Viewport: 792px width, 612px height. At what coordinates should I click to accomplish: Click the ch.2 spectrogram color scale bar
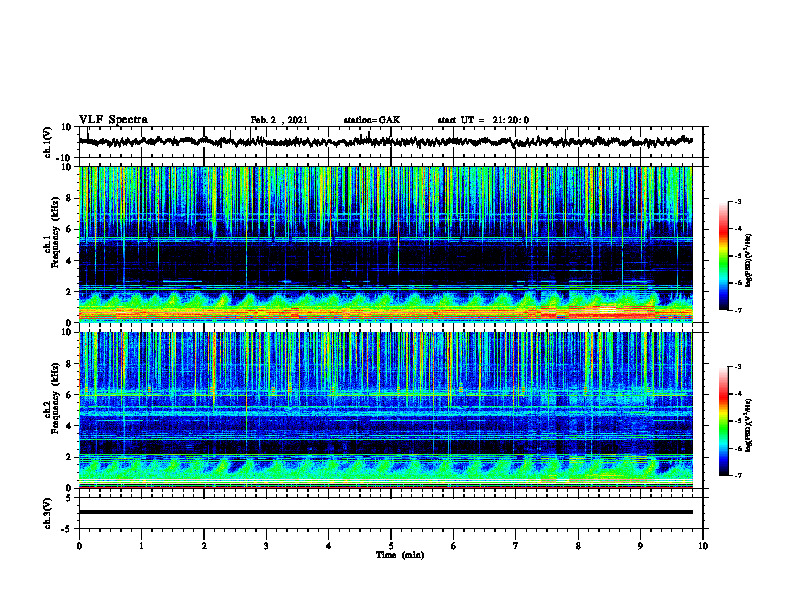(x=724, y=421)
